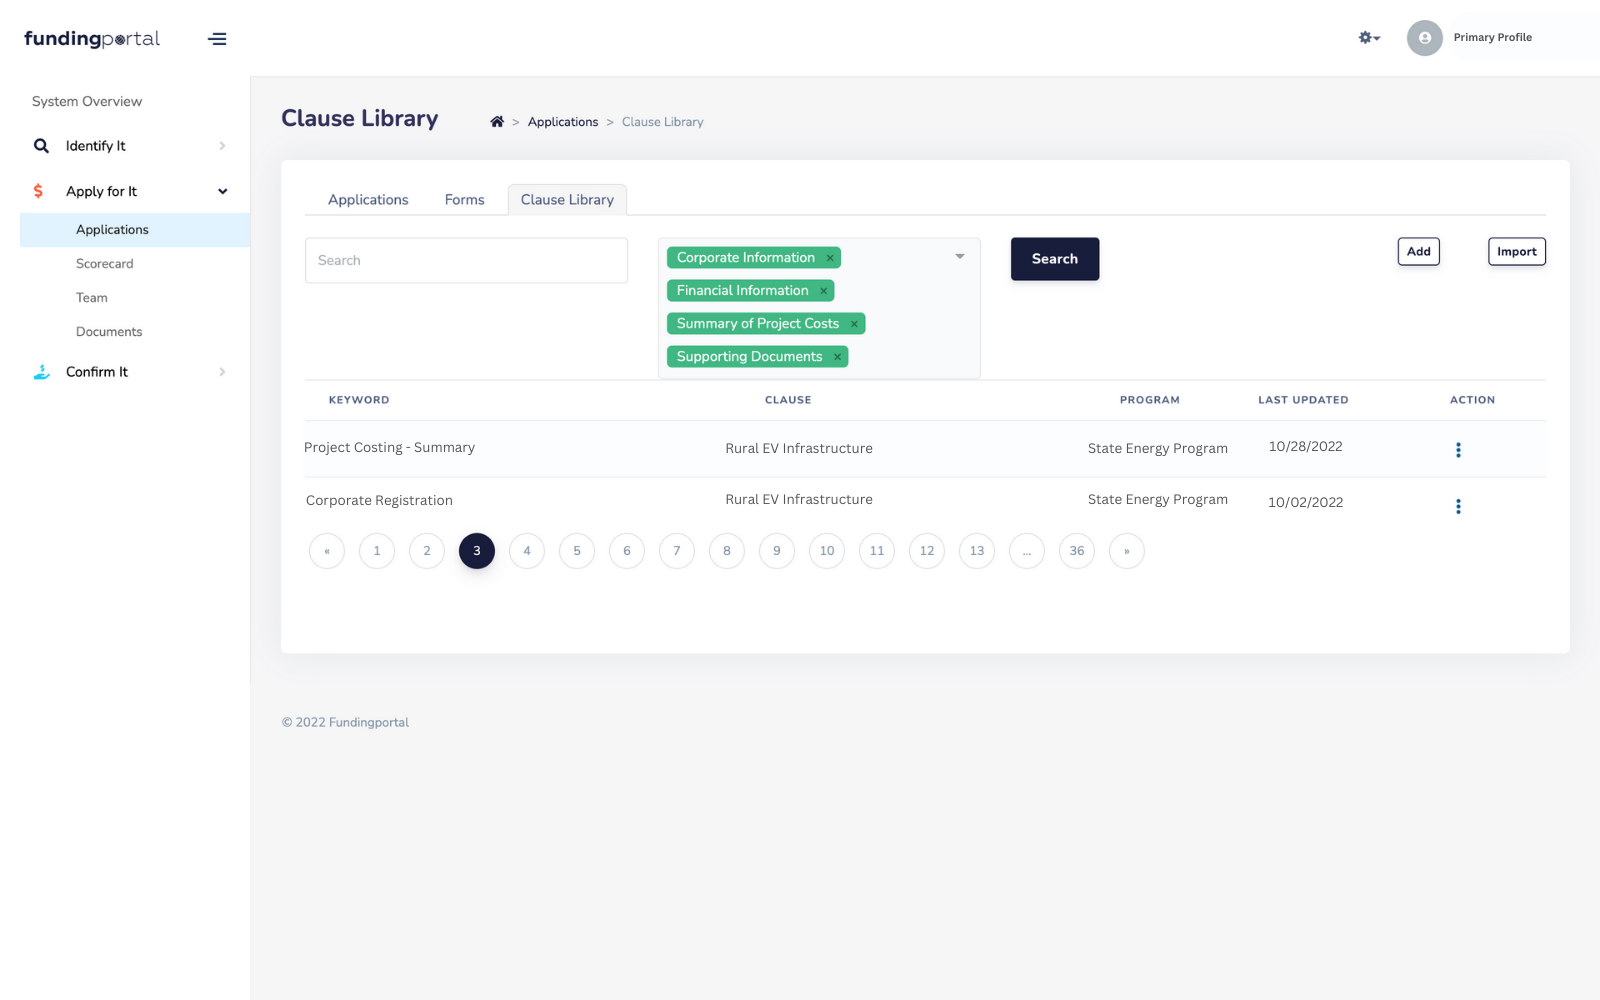Click the dollar icon beside Apply for It
Viewport: 1600px width, 1000px height.
[38, 190]
